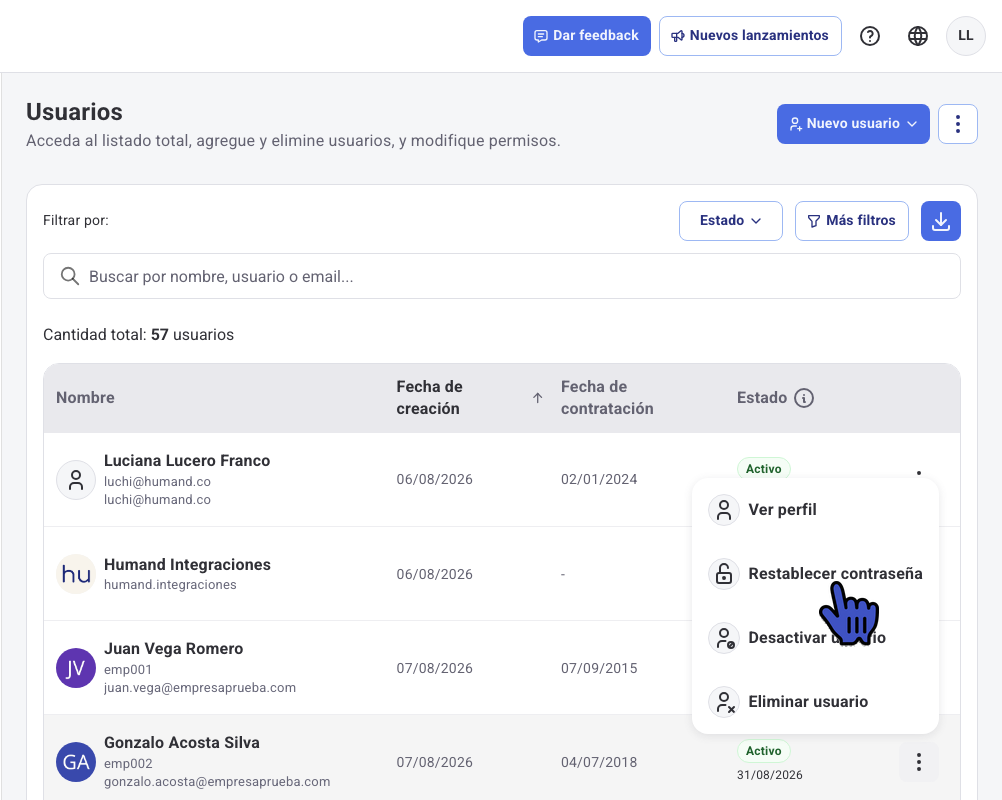Expand the Nuevo usuario dropdown
The width and height of the screenshot is (1002, 800).
coord(853,124)
